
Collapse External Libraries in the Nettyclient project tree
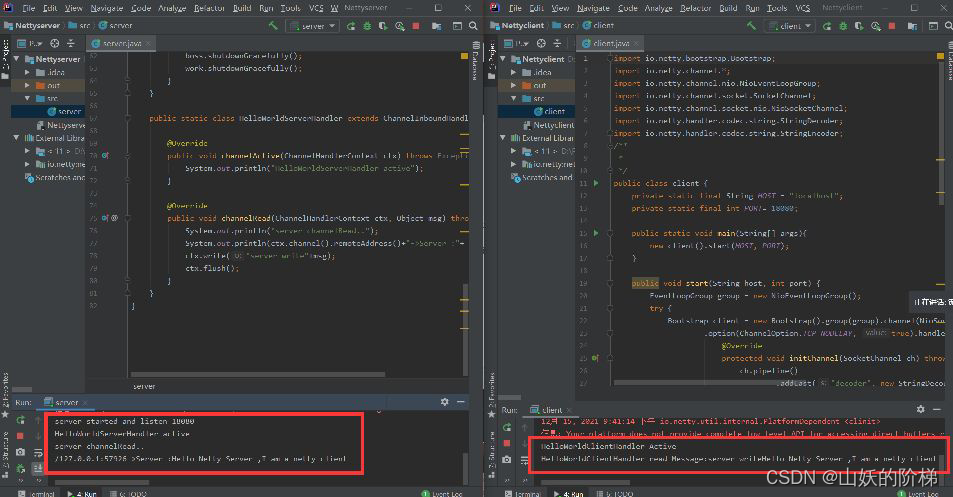[x=503, y=138]
